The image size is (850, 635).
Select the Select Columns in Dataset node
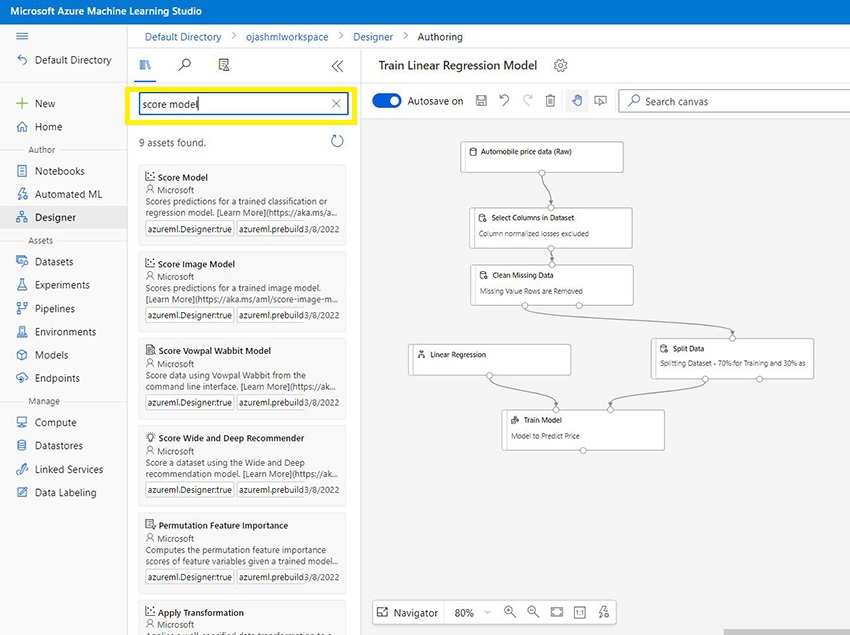click(551, 228)
